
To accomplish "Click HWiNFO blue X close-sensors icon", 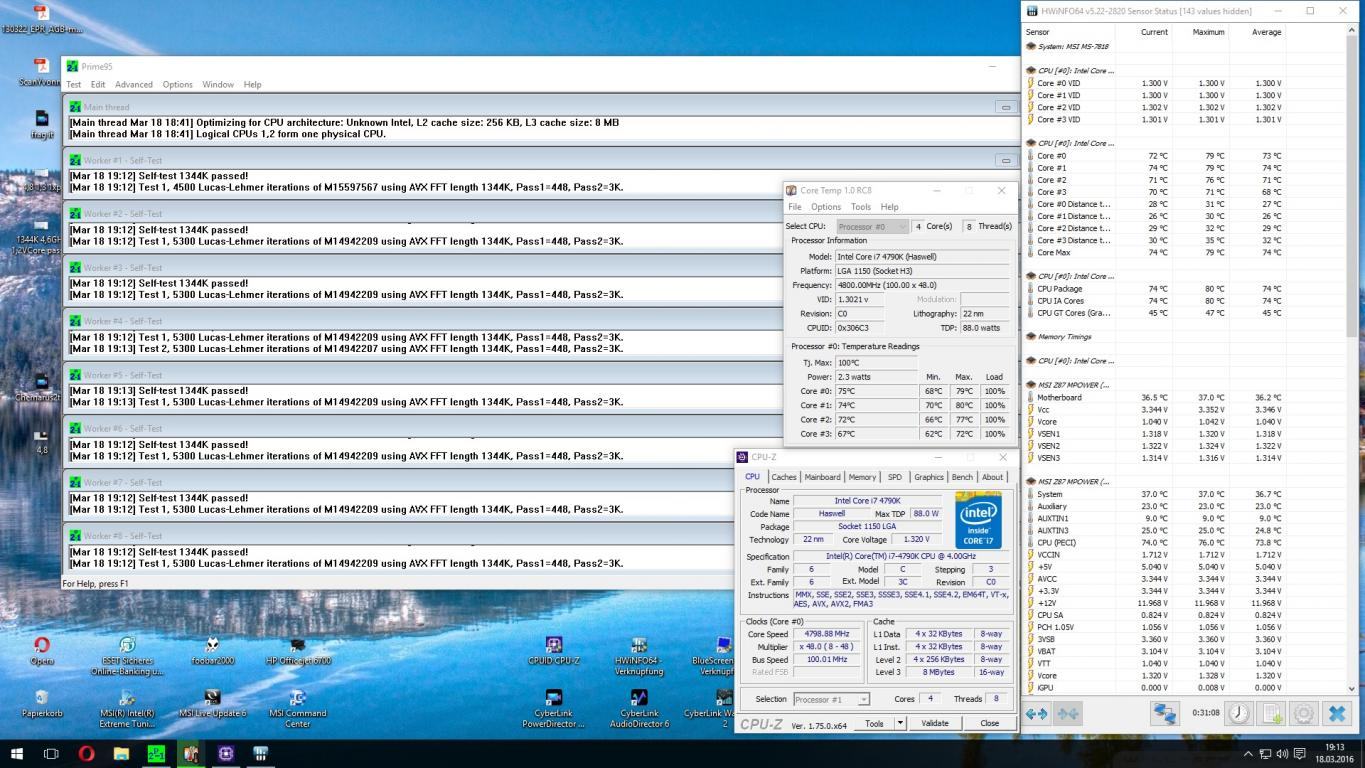I will [x=1337, y=713].
